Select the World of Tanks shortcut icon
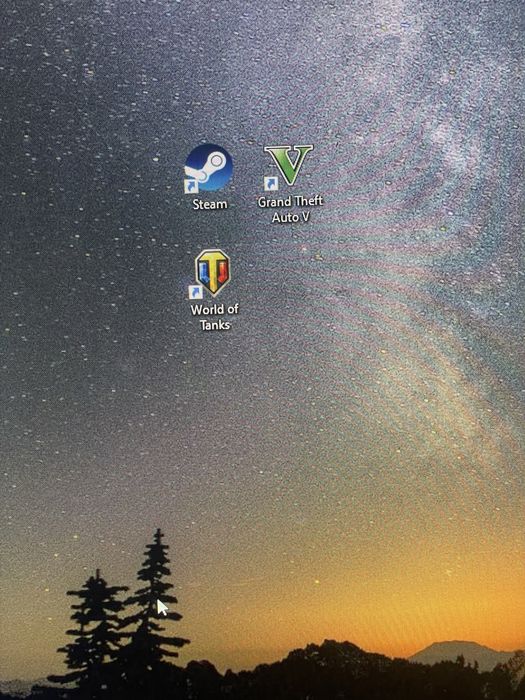 pyautogui.click(x=212, y=273)
